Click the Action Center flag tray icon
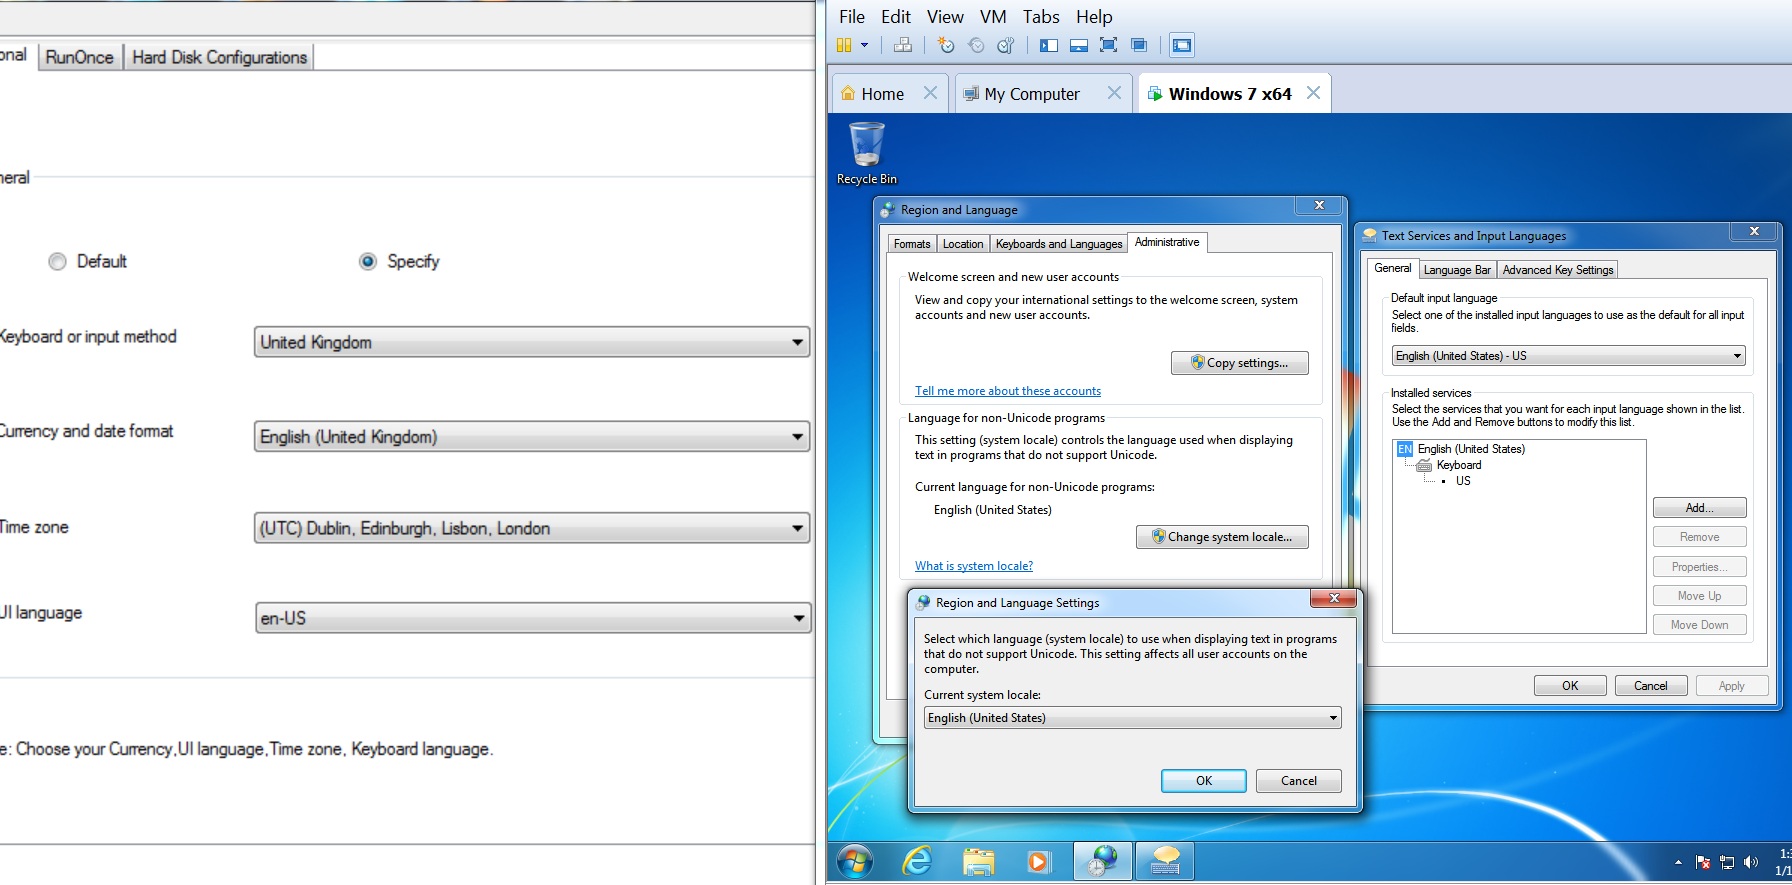Viewport: 1792px width, 885px height. (x=1703, y=862)
